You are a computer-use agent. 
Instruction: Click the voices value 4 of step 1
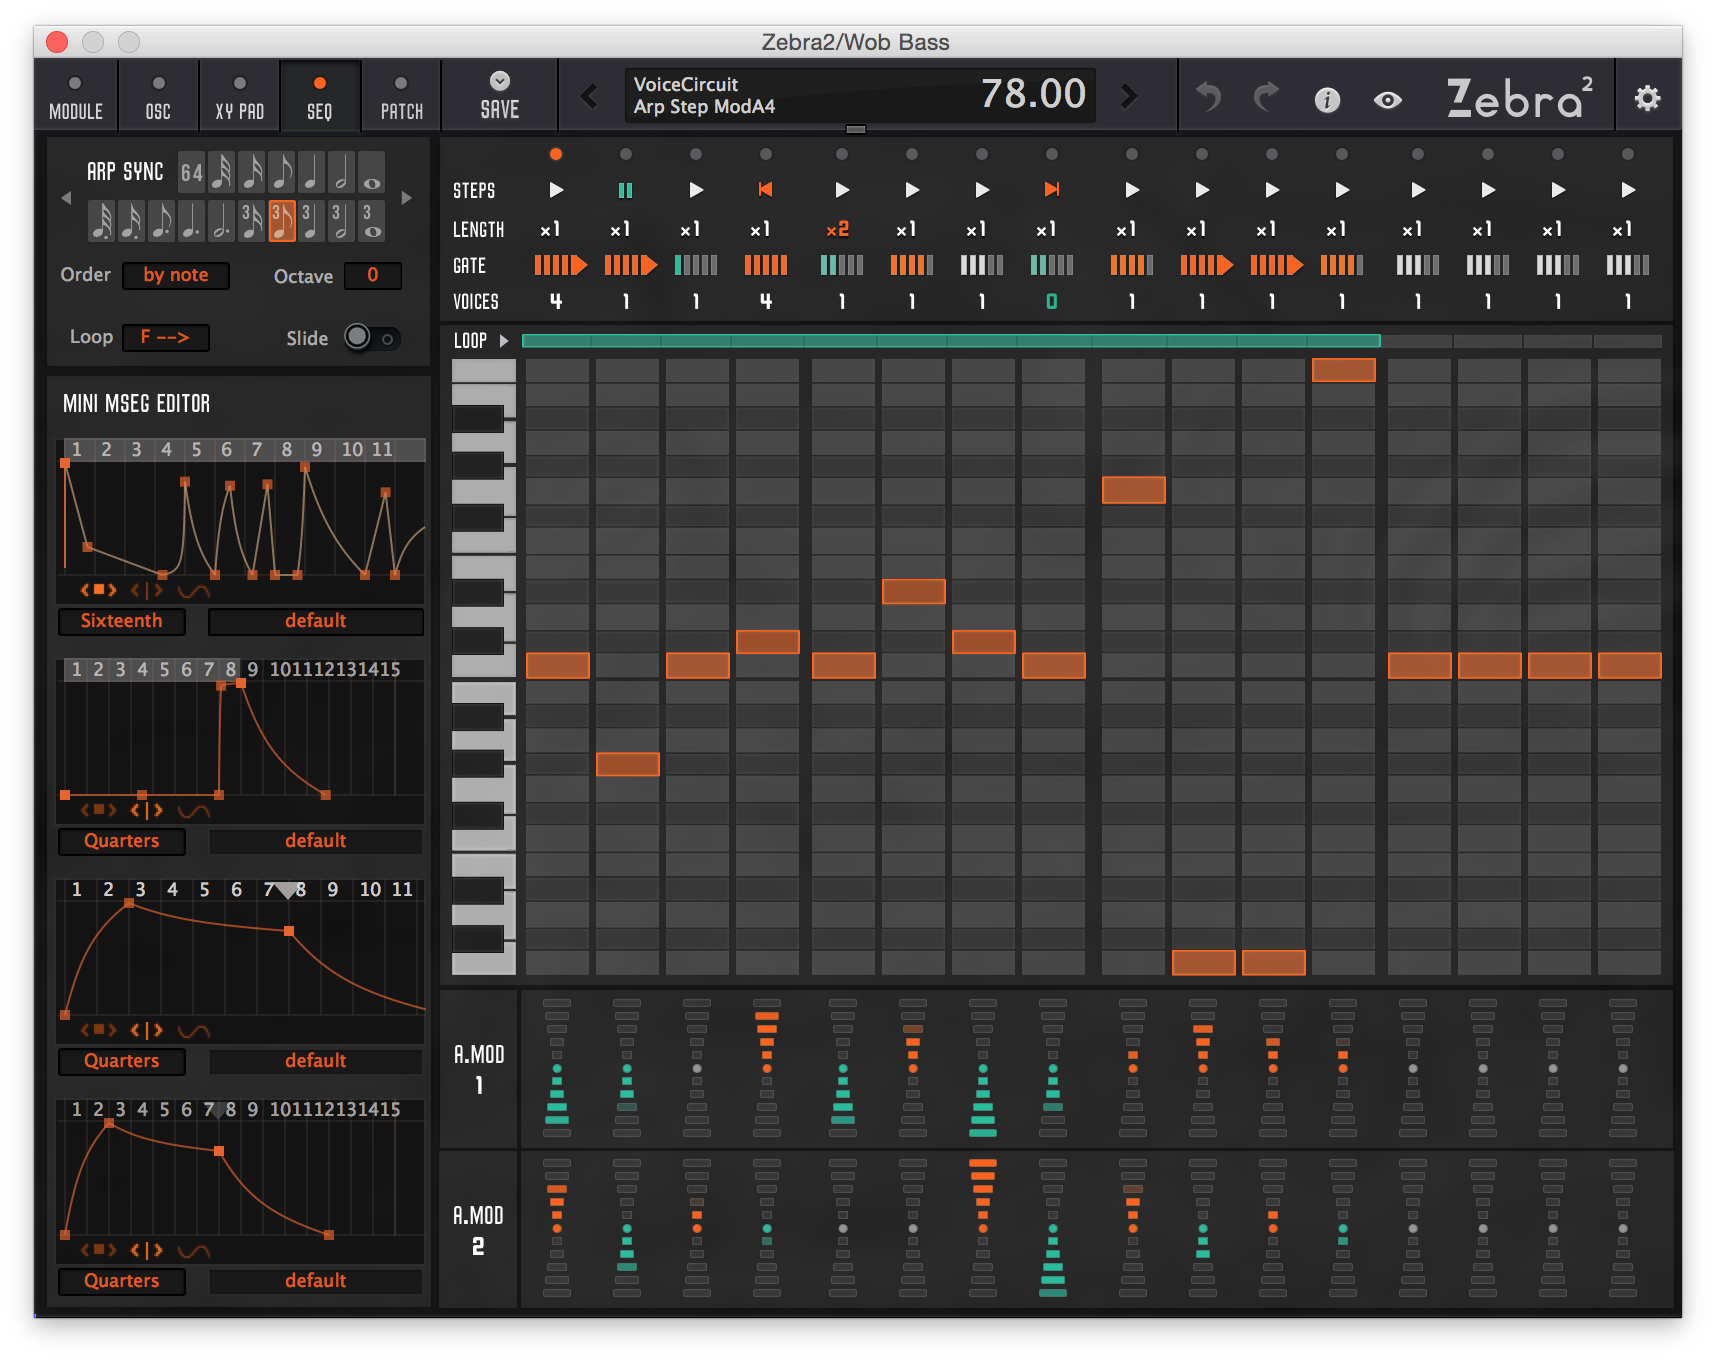[x=556, y=301]
